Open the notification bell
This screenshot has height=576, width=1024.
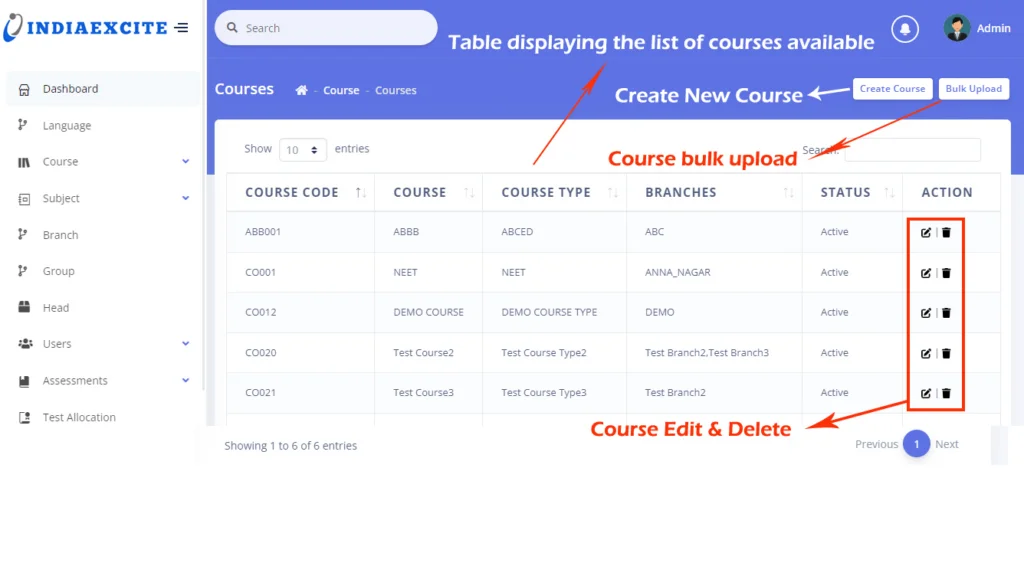[x=905, y=29]
